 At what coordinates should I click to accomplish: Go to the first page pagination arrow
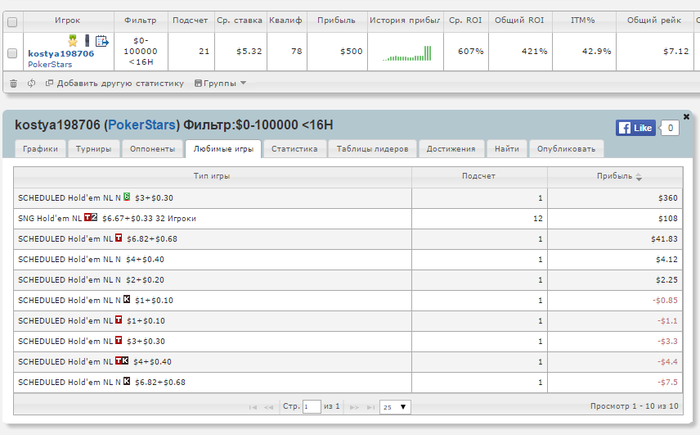[253, 407]
